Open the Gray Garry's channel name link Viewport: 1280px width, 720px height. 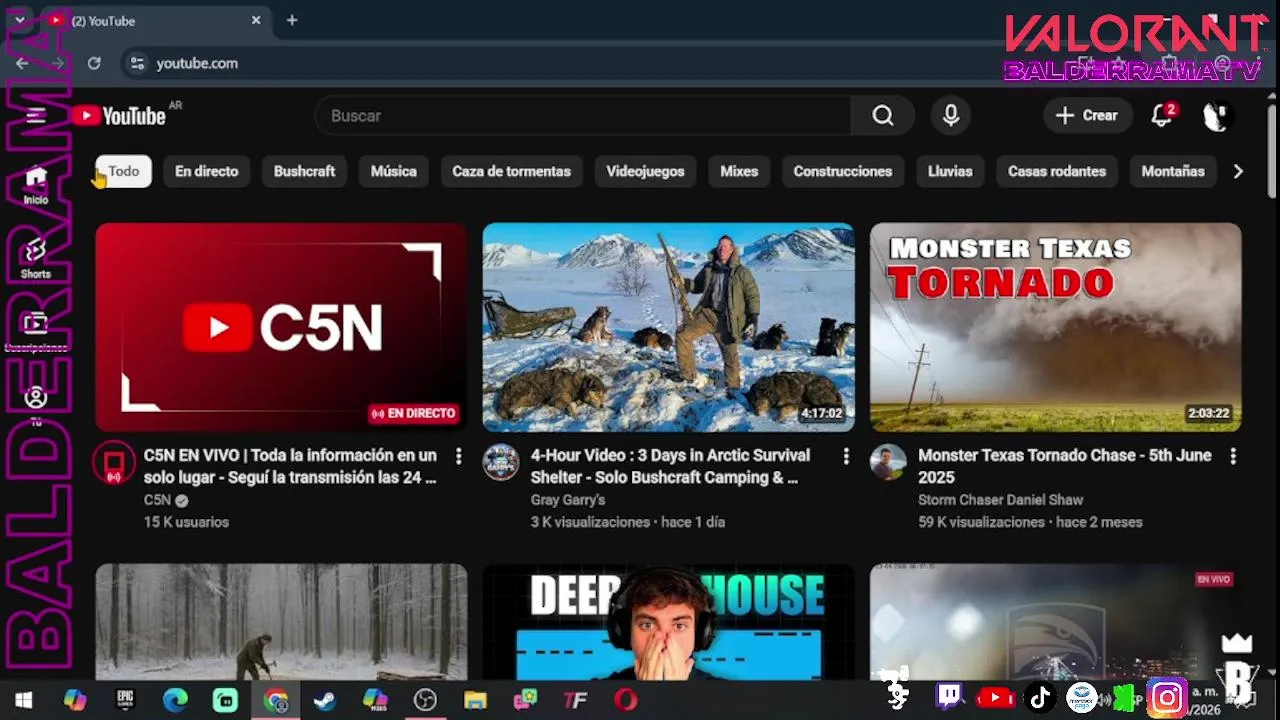click(568, 500)
